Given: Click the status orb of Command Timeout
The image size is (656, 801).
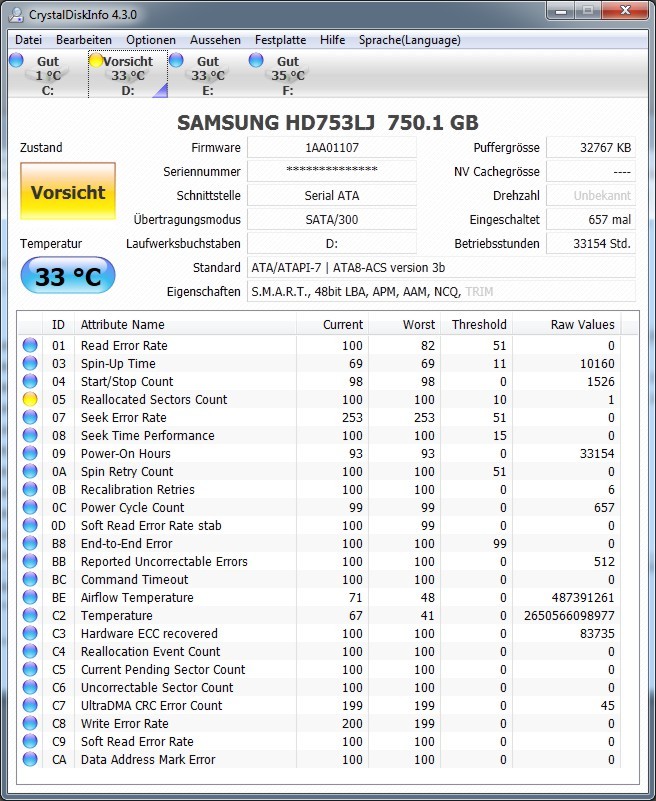Looking at the screenshot, I should [30, 579].
